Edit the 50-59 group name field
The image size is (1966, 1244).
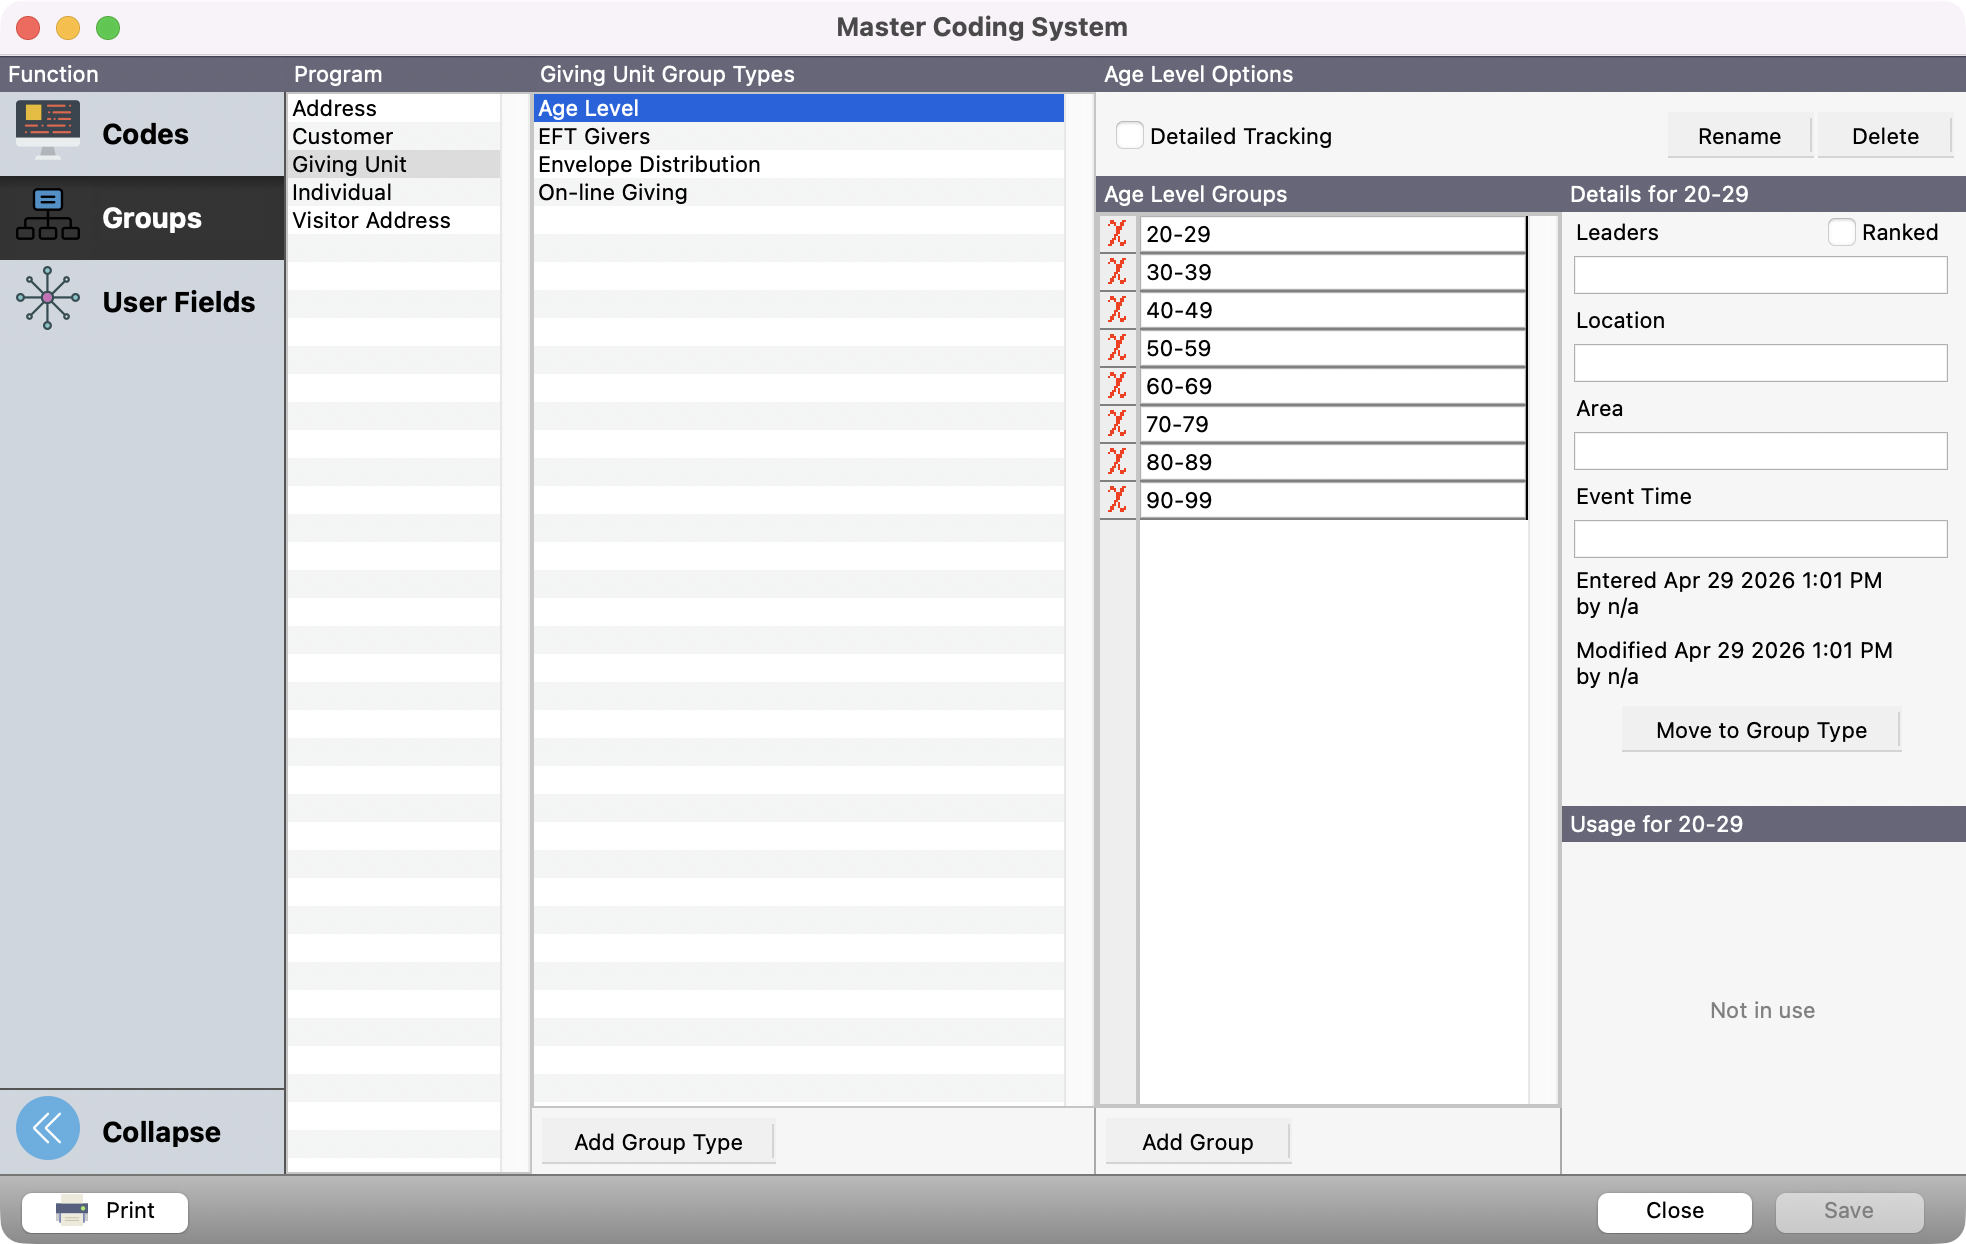coord(1333,348)
